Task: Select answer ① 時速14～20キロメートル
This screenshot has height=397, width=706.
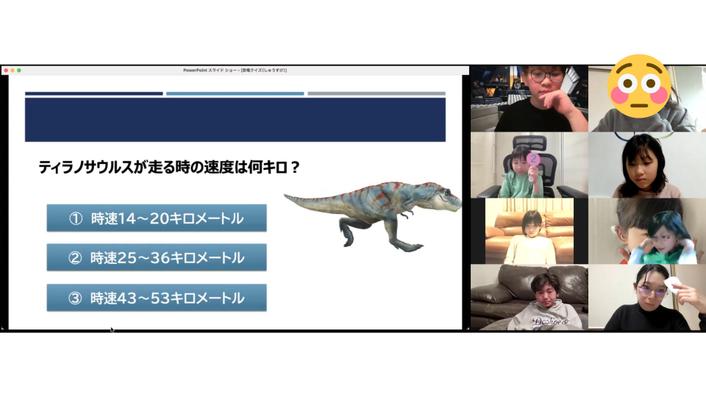Action: pyautogui.click(x=156, y=218)
